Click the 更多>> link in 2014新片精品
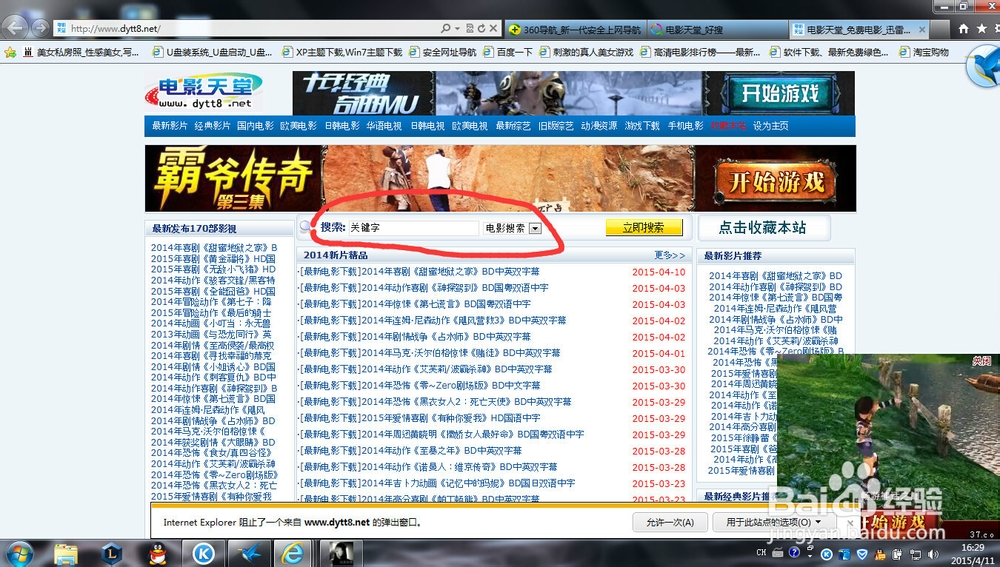This screenshot has width=1000, height=567. pos(669,255)
